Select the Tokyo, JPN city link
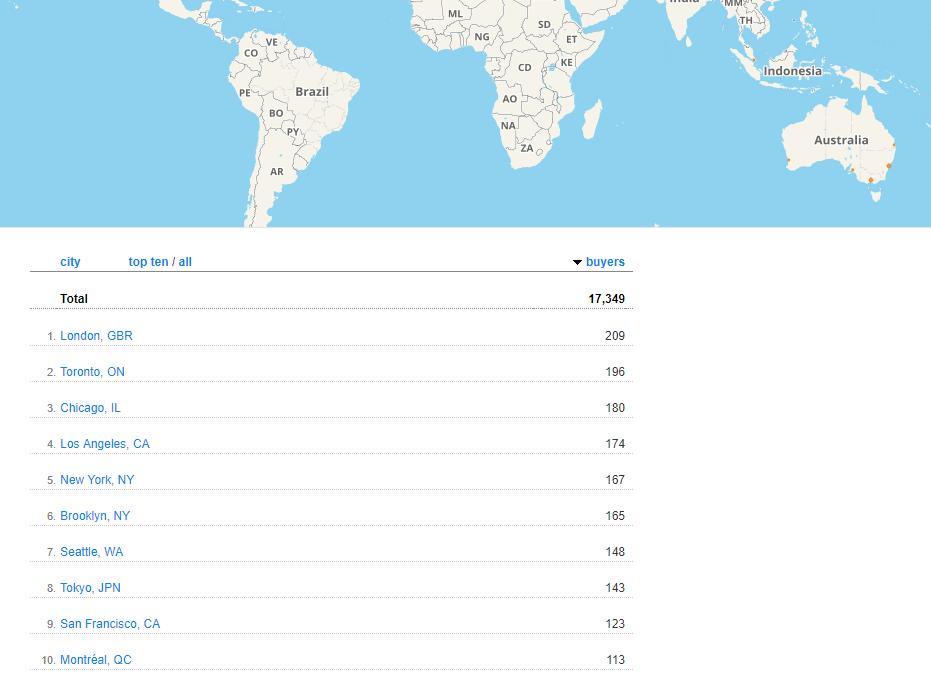Viewport: 931px width, 674px height. coord(90,588)
